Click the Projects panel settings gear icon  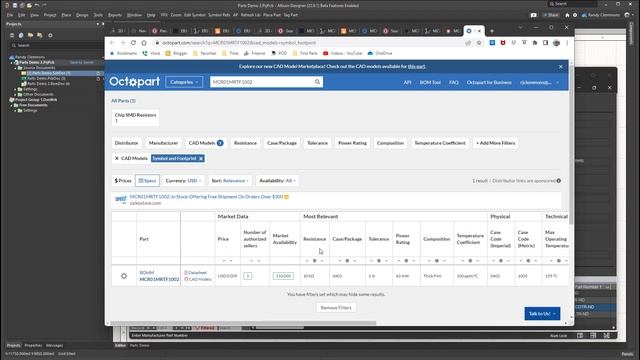(50, 36)
